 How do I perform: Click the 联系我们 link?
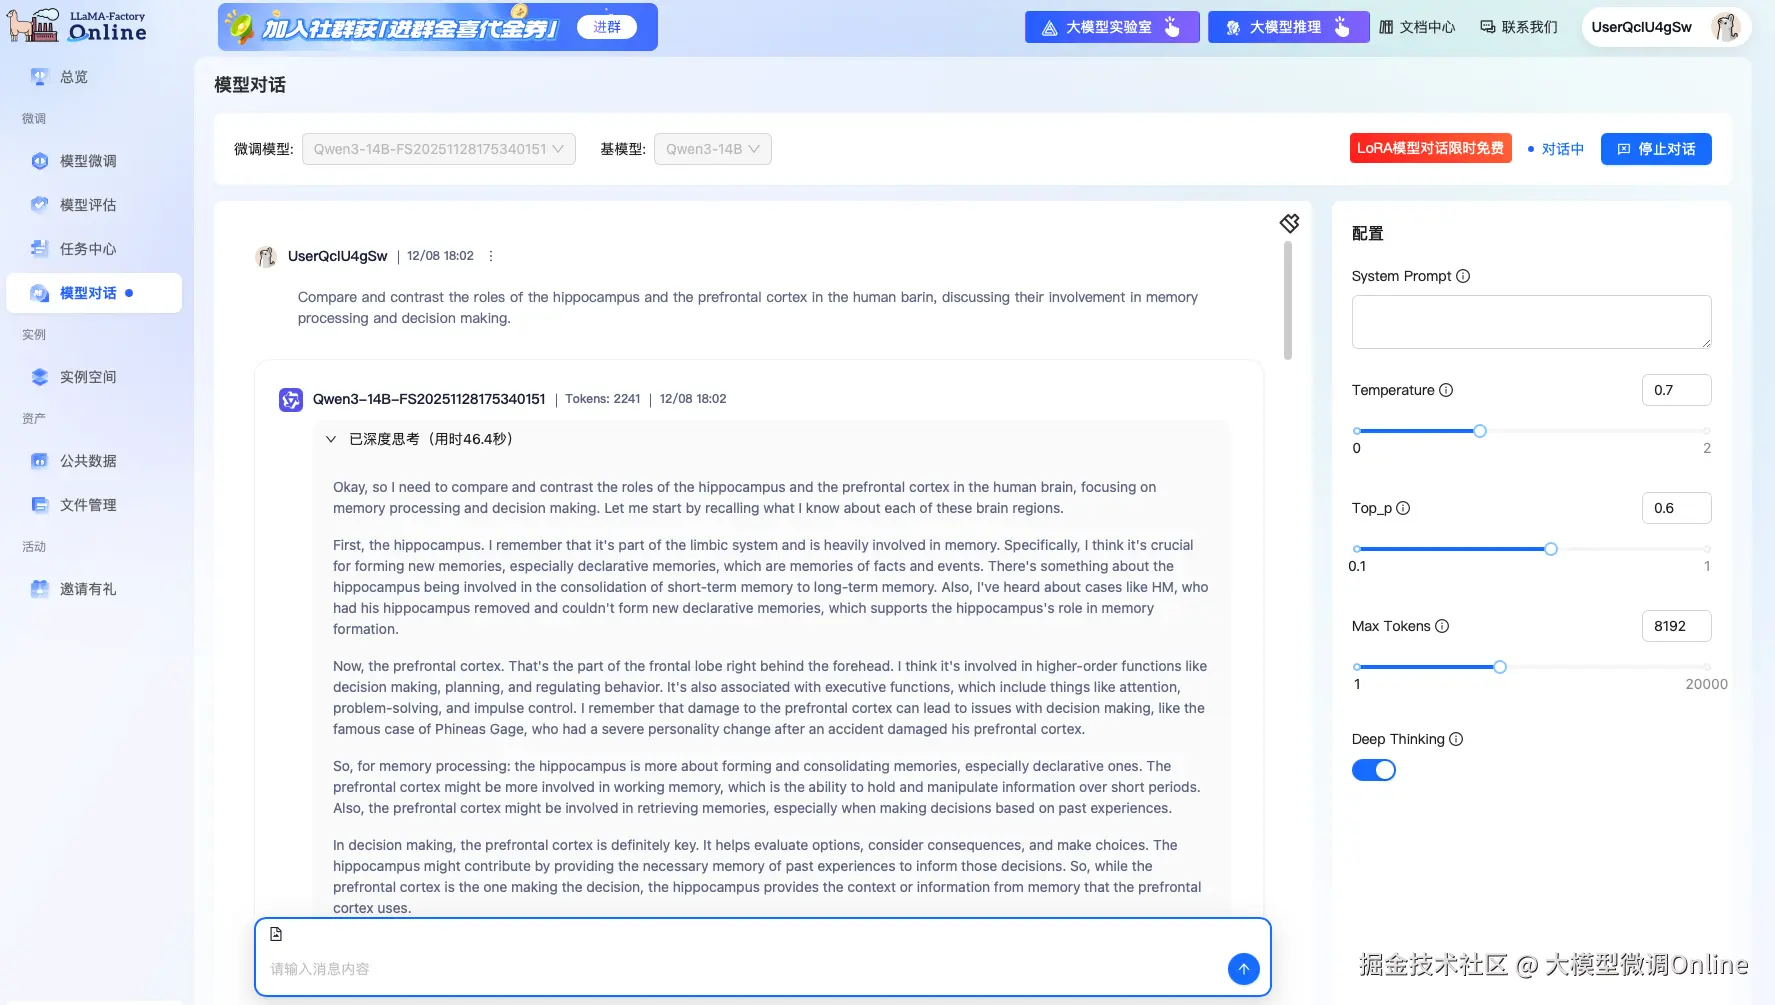[1519, 27]
